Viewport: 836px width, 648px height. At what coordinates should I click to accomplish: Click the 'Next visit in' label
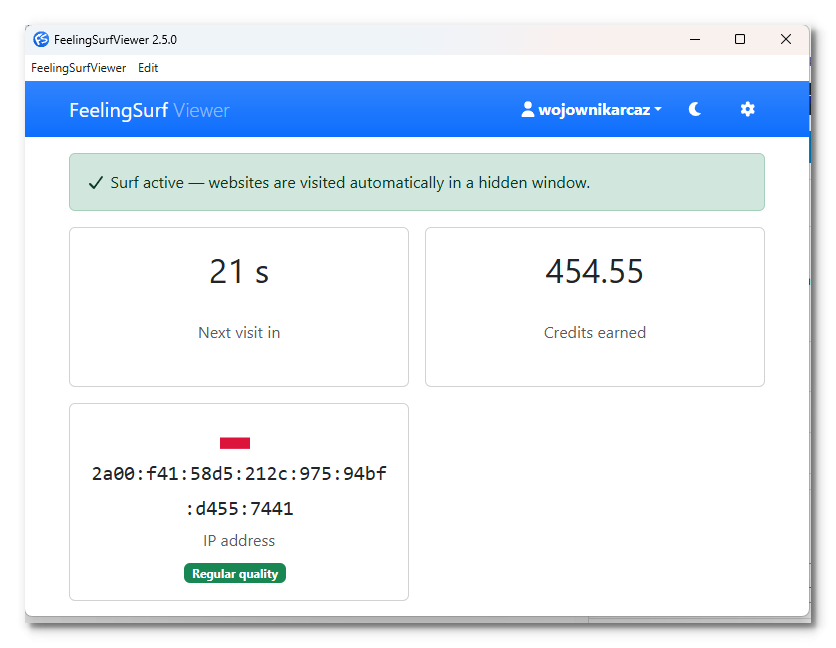click(x=239, y=333)
